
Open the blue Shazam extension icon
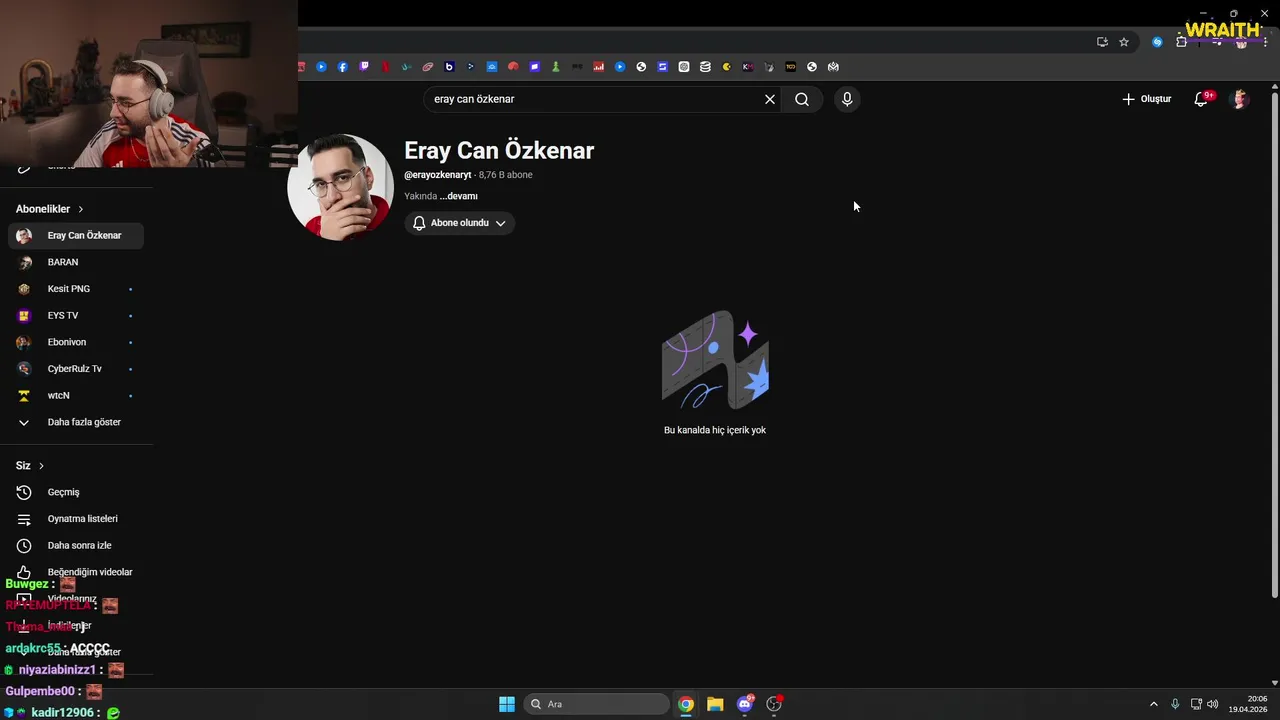coord(1157,42)
